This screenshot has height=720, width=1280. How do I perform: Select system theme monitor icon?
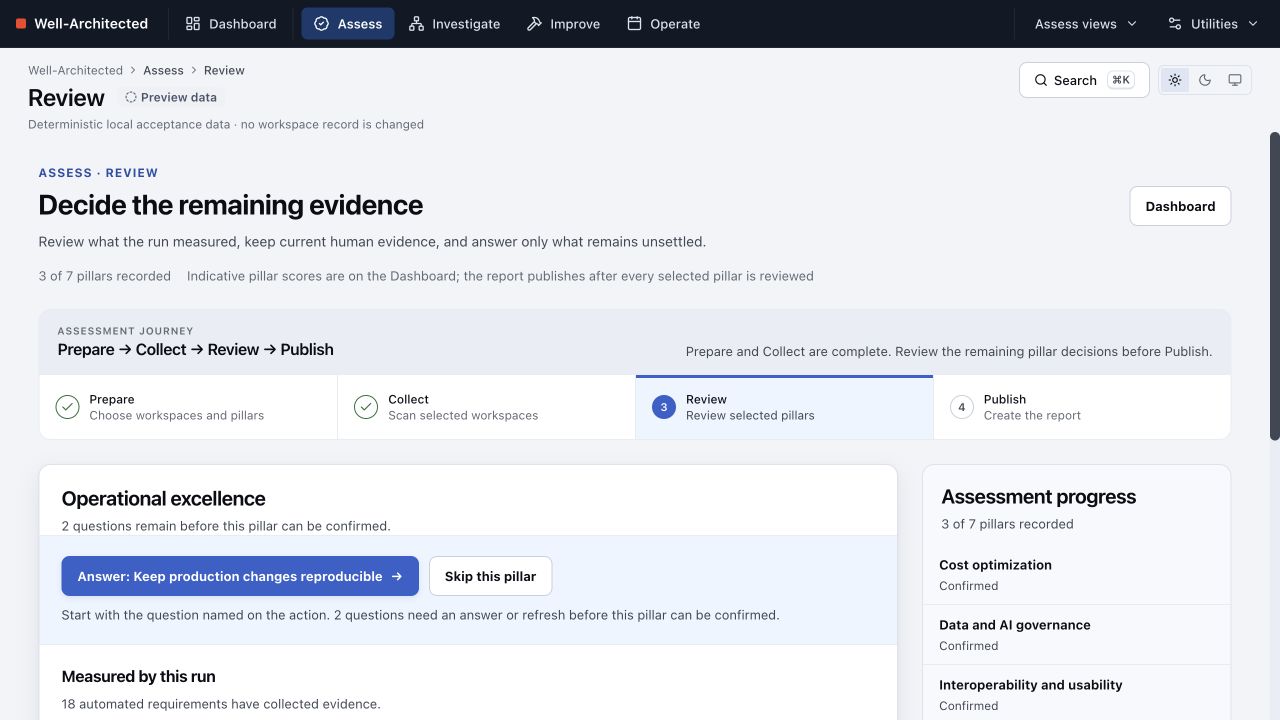(x=1235, y=80)
